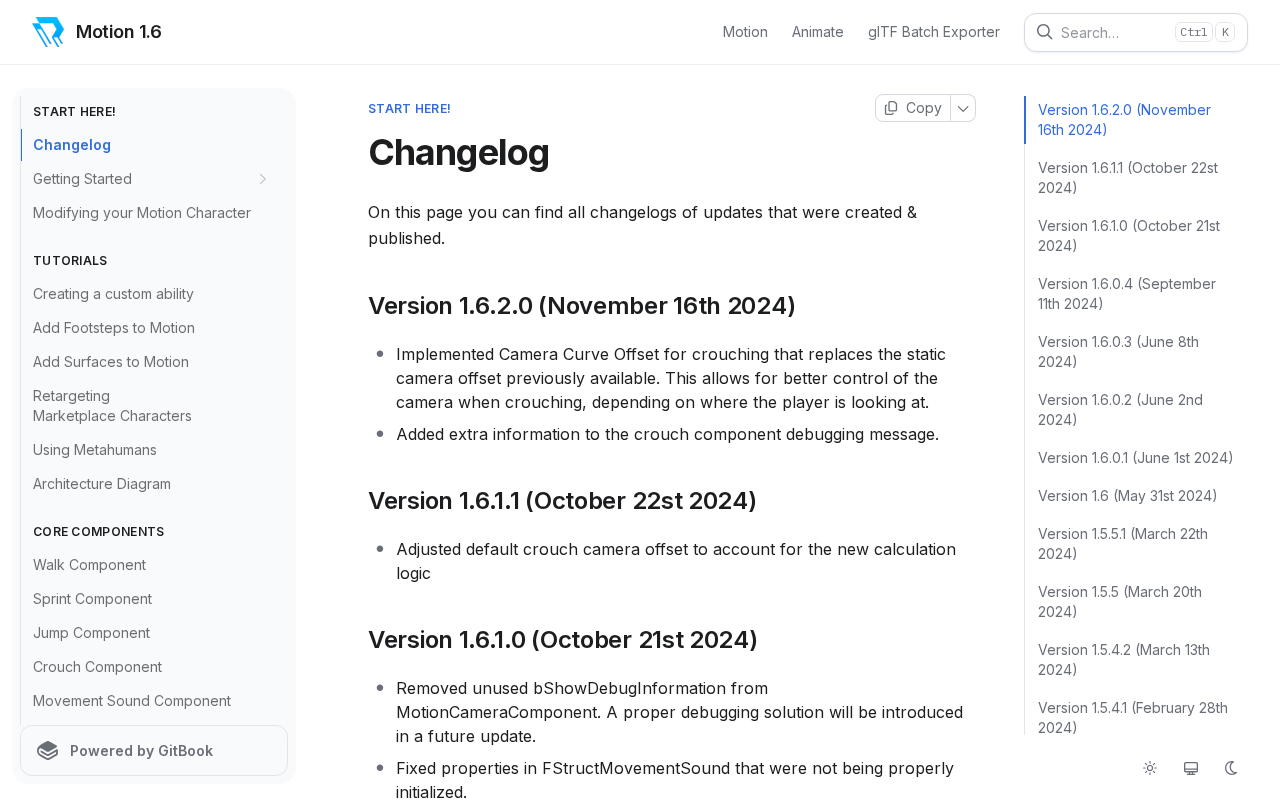1280x800 pixels.
Task: Jump to Version 1.6.0.4 in outline
Action: click(x=1126, y=294)
